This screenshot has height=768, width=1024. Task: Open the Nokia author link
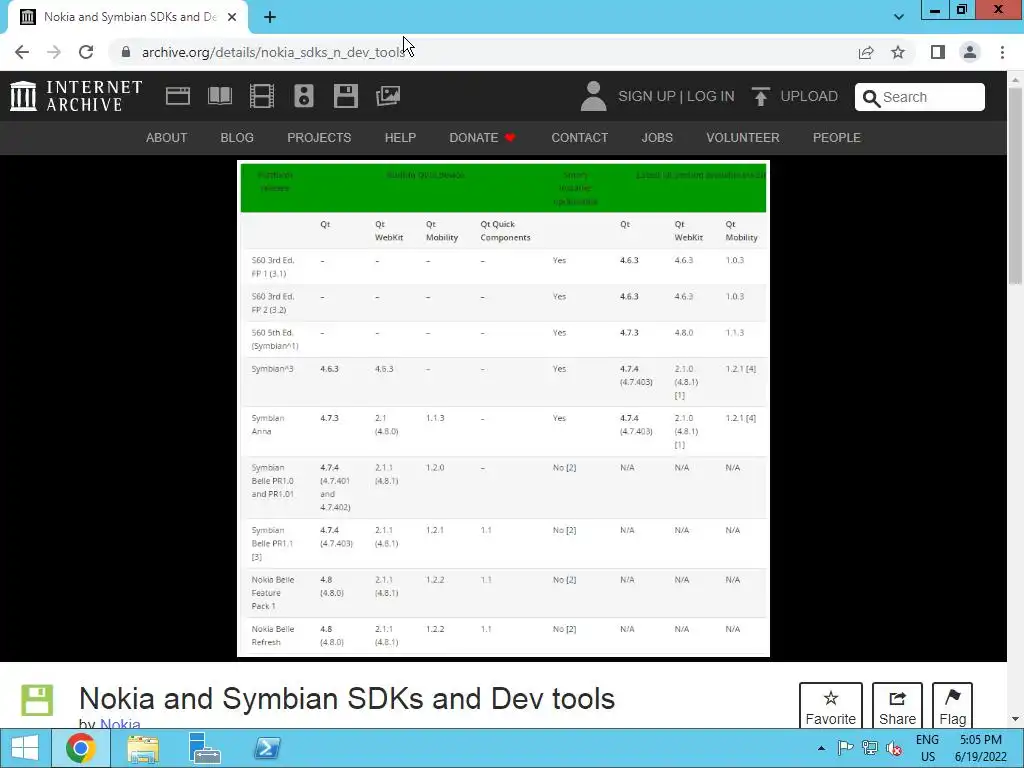tap(120, 724)
